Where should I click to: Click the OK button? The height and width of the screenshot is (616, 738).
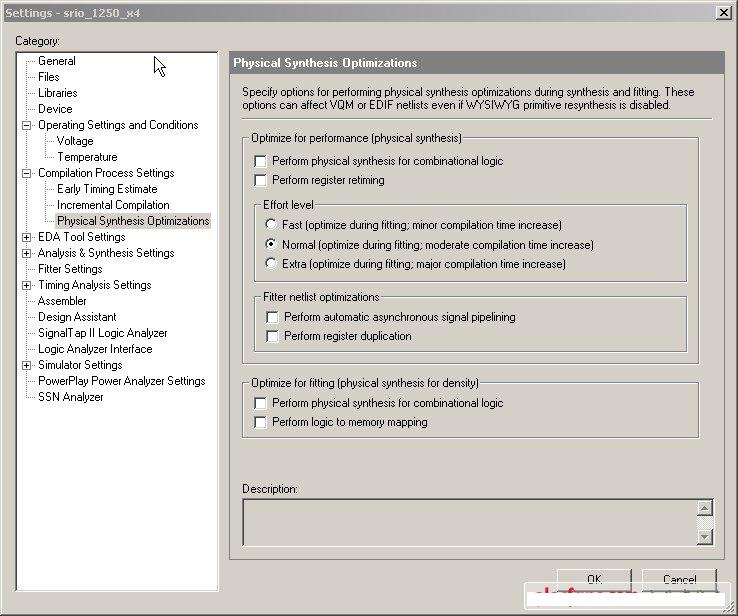[594, 580]
